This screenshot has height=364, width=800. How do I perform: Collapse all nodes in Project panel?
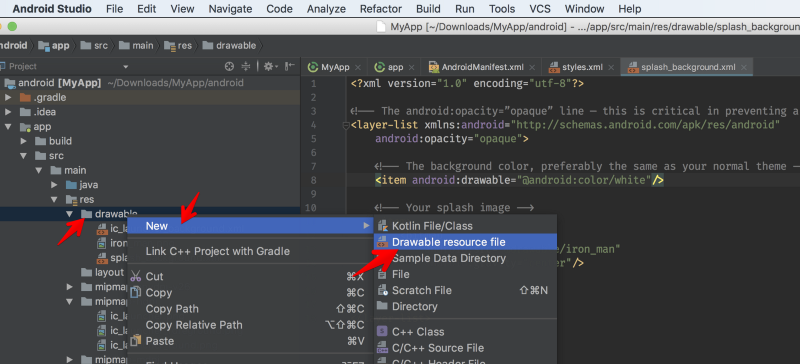click(x=246, y=66)
